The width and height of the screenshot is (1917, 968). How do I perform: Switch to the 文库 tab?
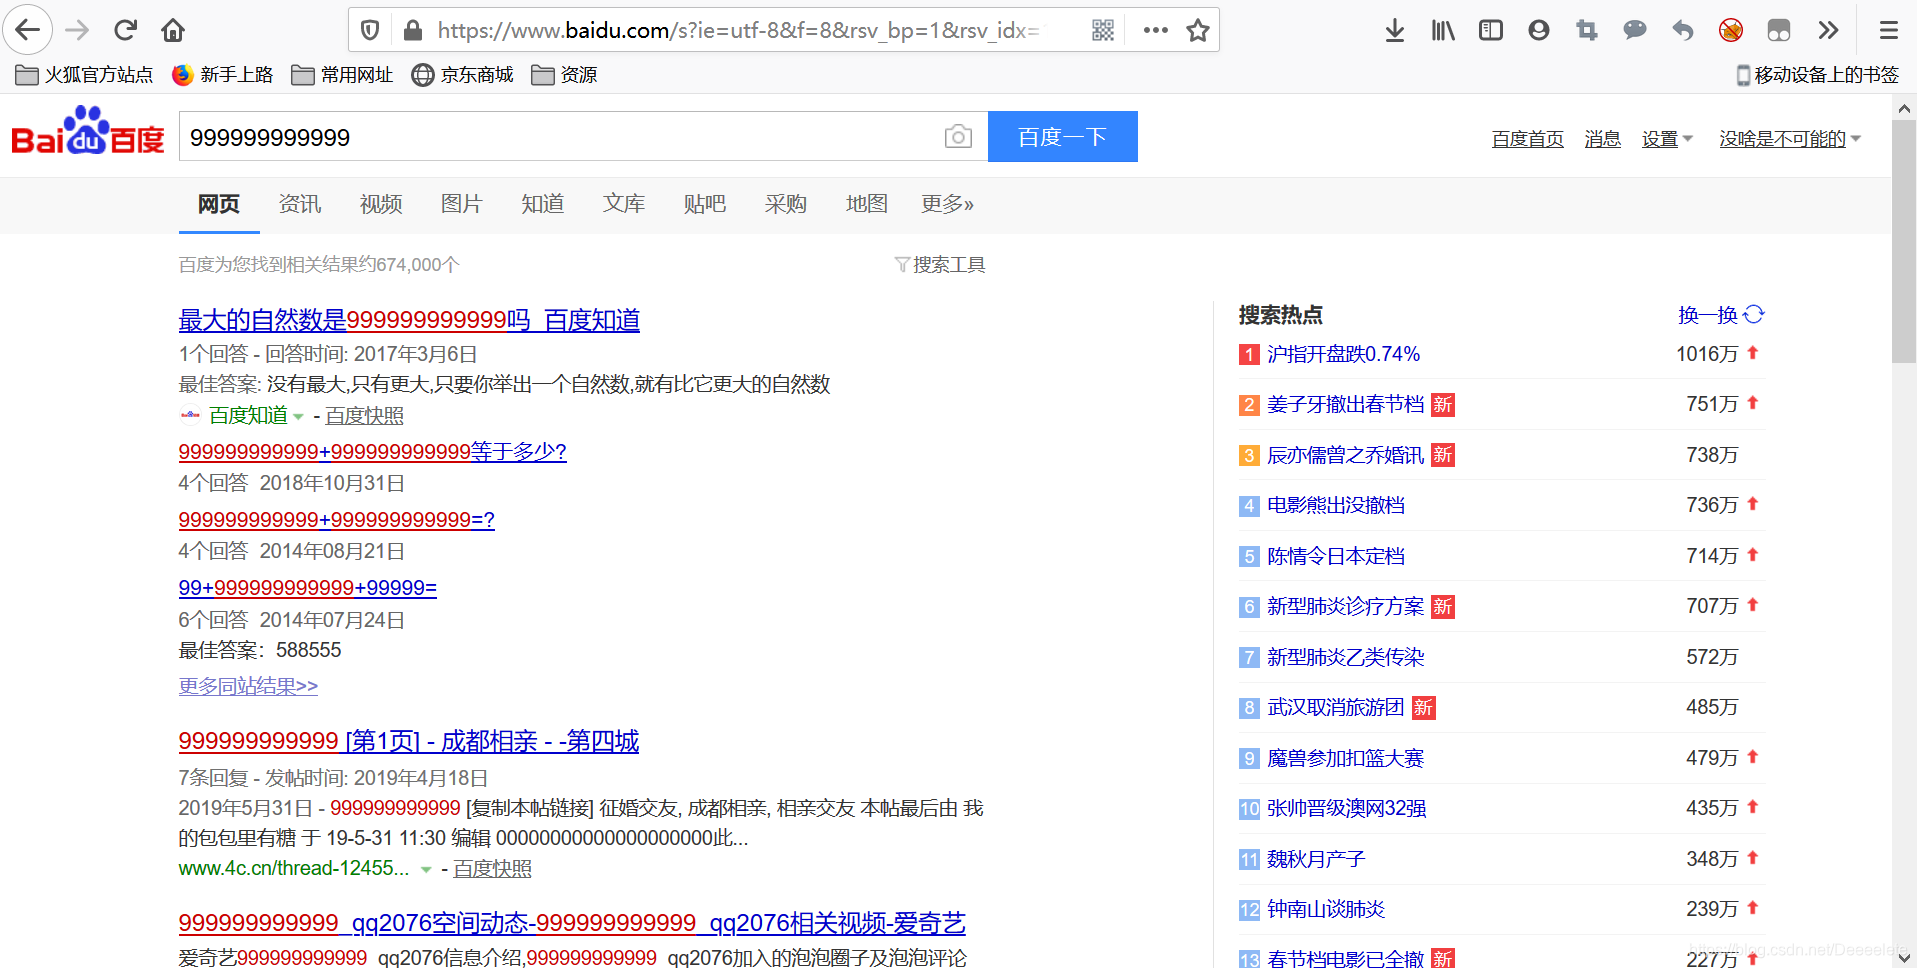click(x=624, y=204)
